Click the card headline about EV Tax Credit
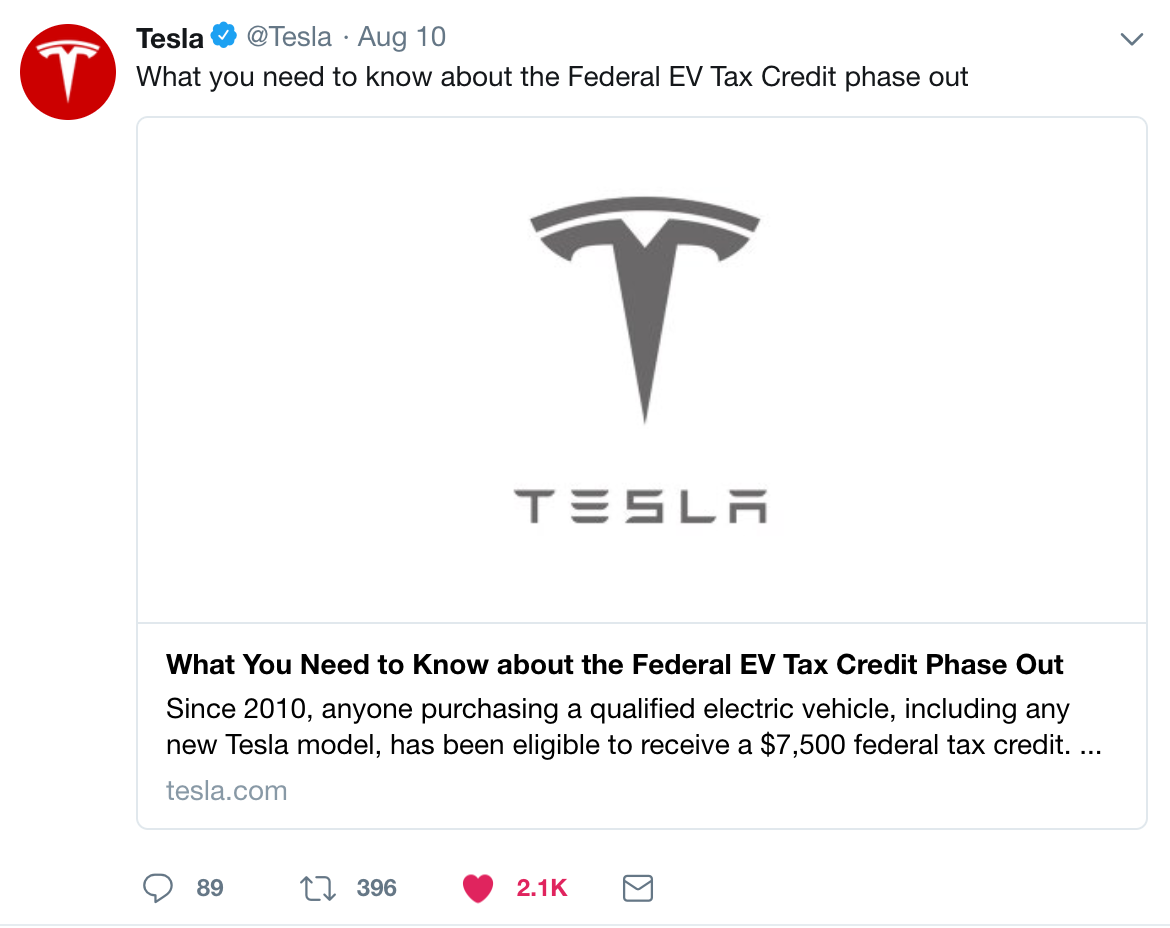 click(614, 664)
